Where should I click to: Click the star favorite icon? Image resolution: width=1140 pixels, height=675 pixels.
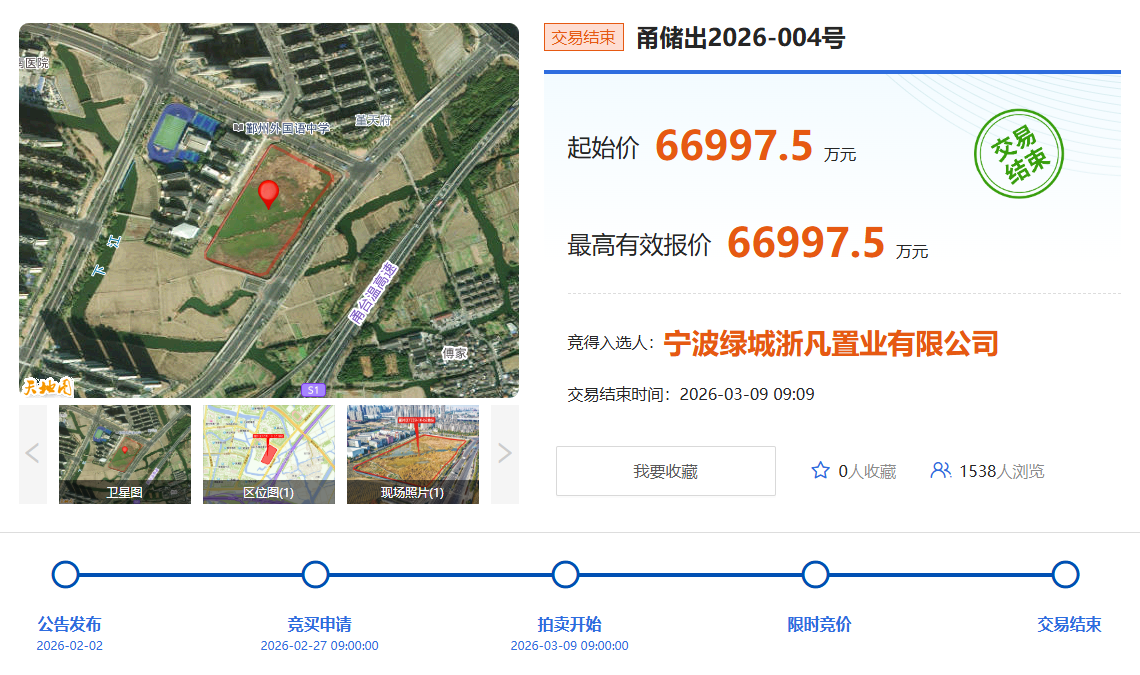point(820,471)
